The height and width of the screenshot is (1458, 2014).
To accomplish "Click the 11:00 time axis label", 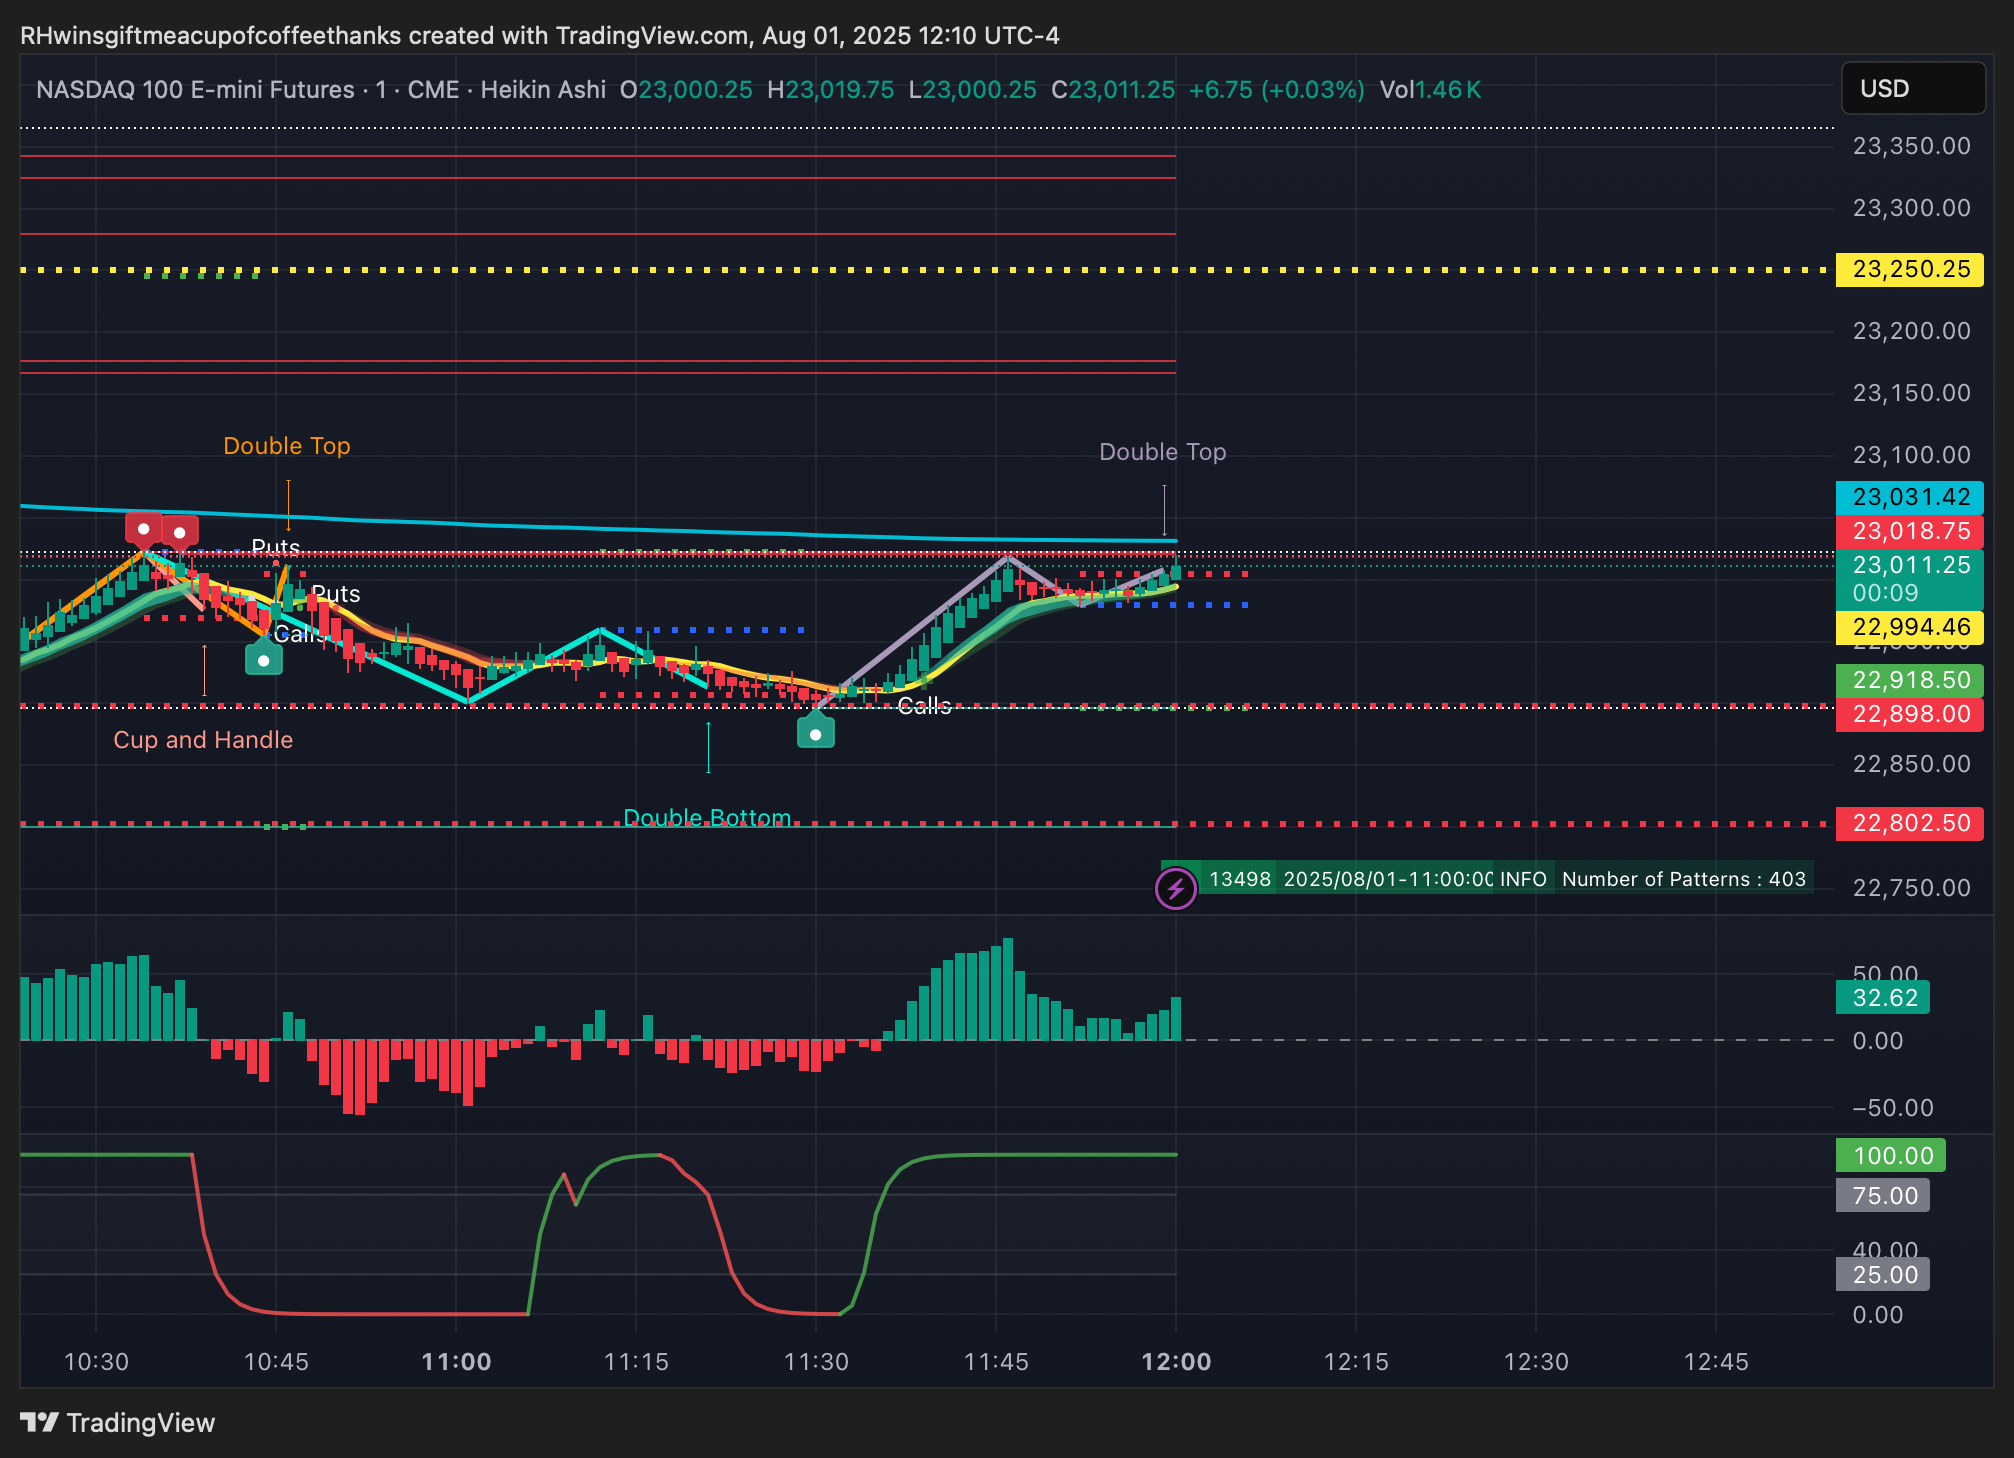I will pos(456,1362).
